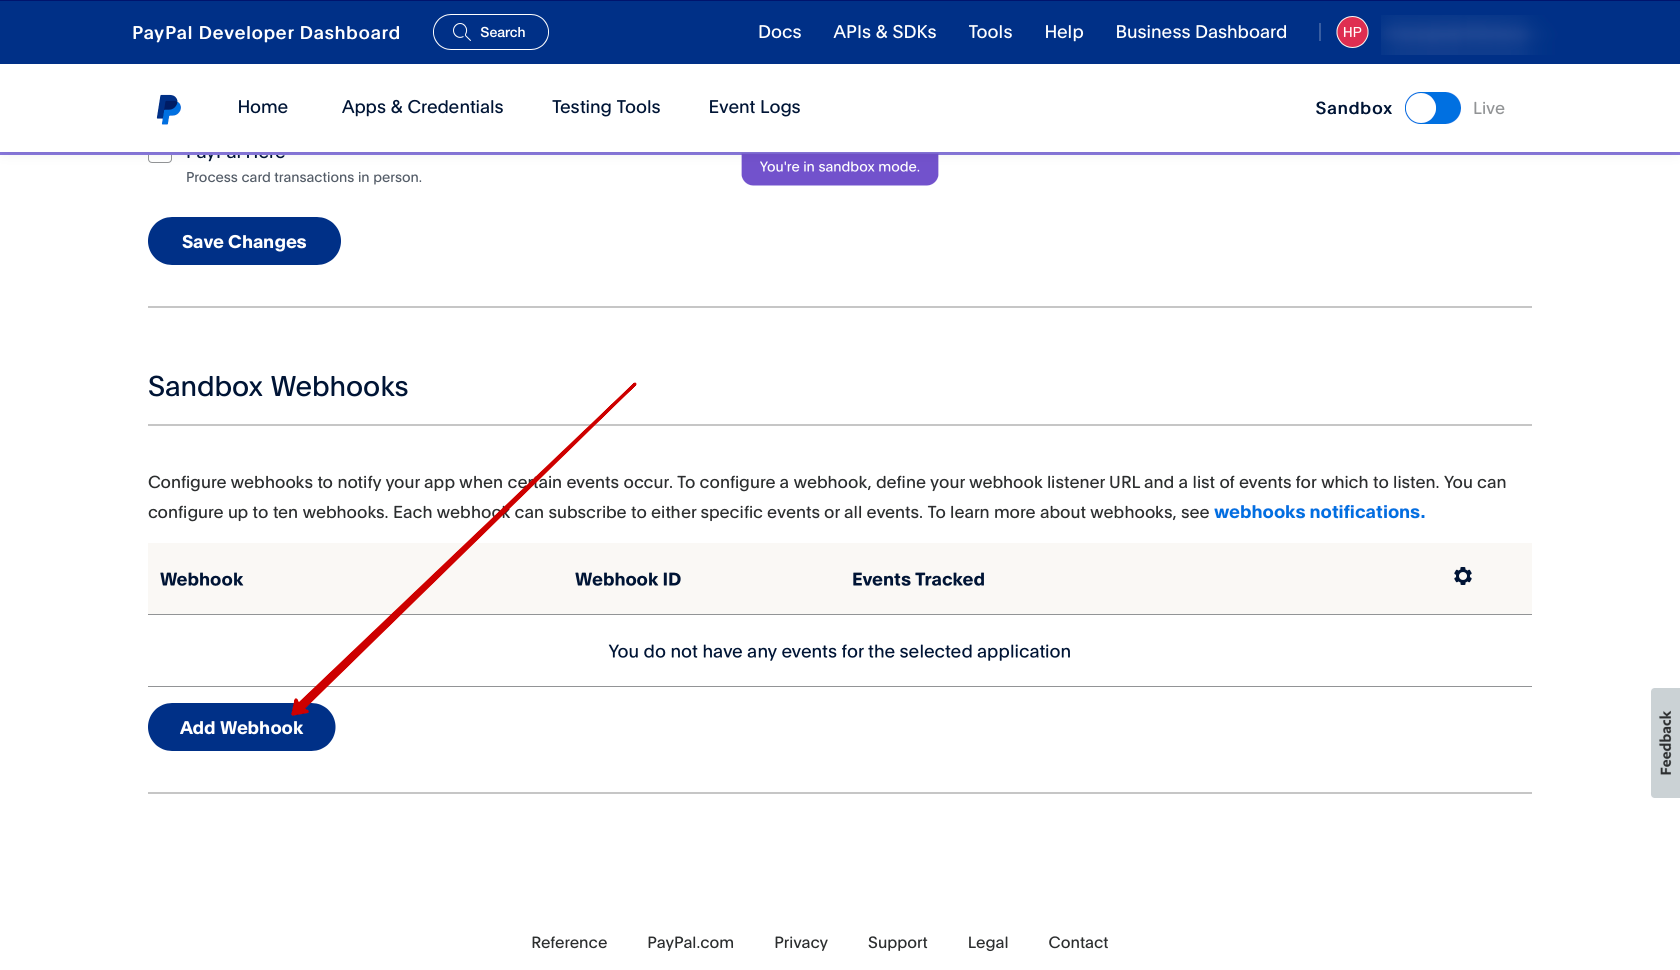Click the 'You do not have any events' message
Viewport: 1680px width, 970px height.
(x=839, y=651)
